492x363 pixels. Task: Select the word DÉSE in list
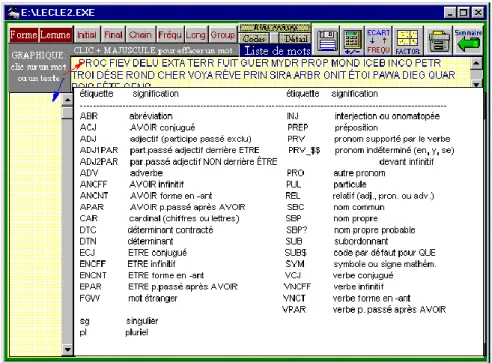click(x=110, y=75)
